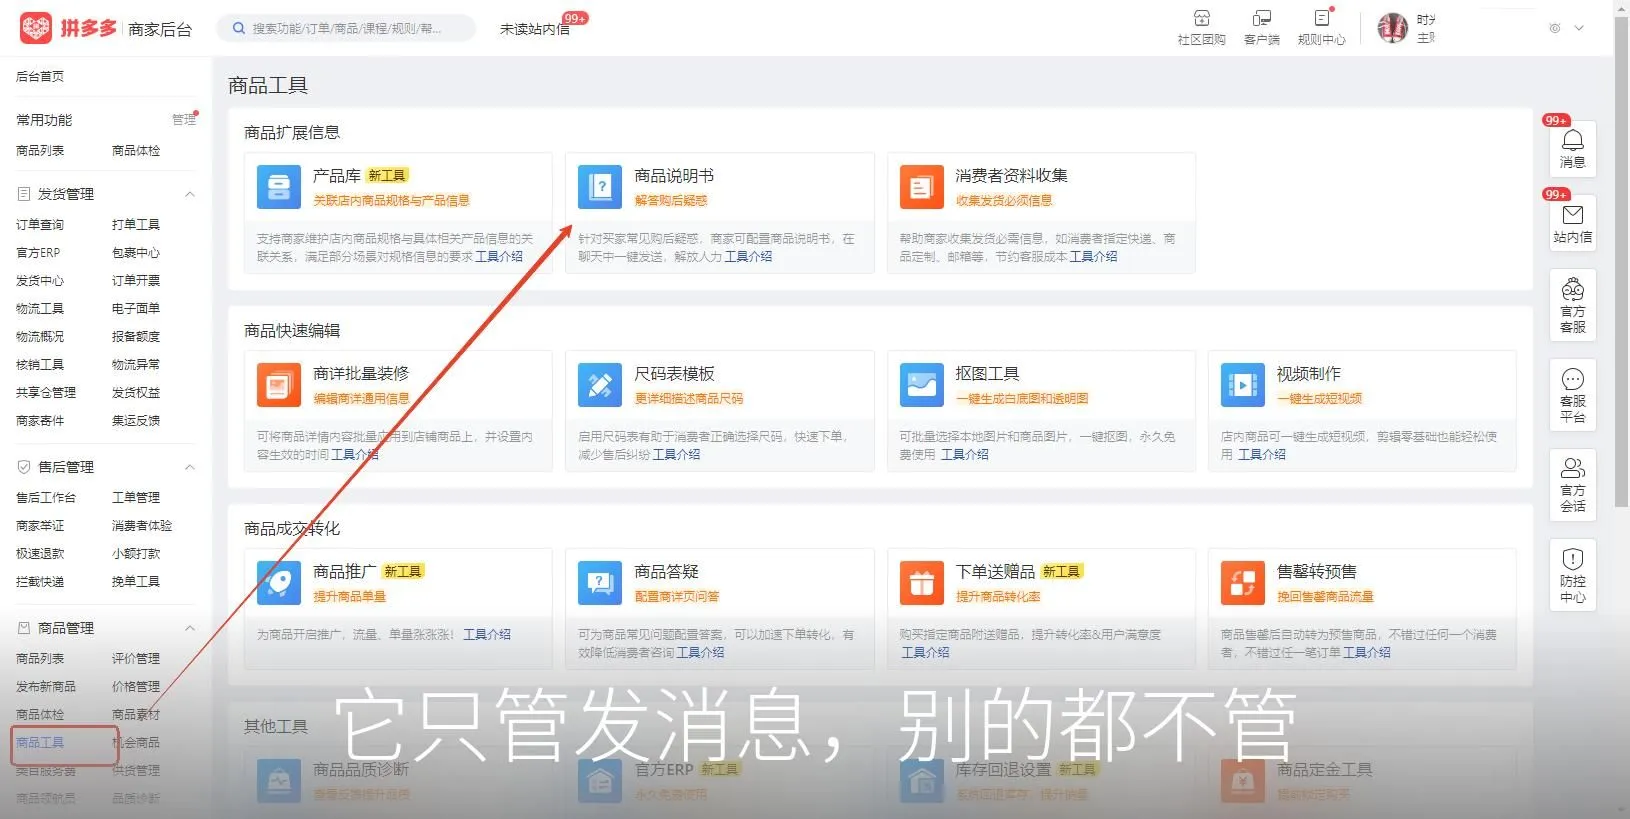Open the 商品说明书 book icon
This screenshot has height=819, width=1630.
(600, 187)
